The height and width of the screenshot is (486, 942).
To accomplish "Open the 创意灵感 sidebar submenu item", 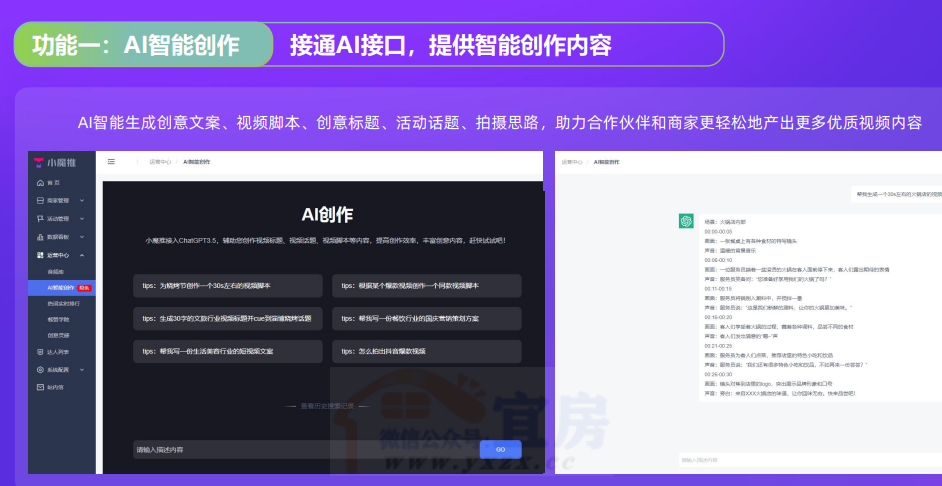I will tap(59, 335).
